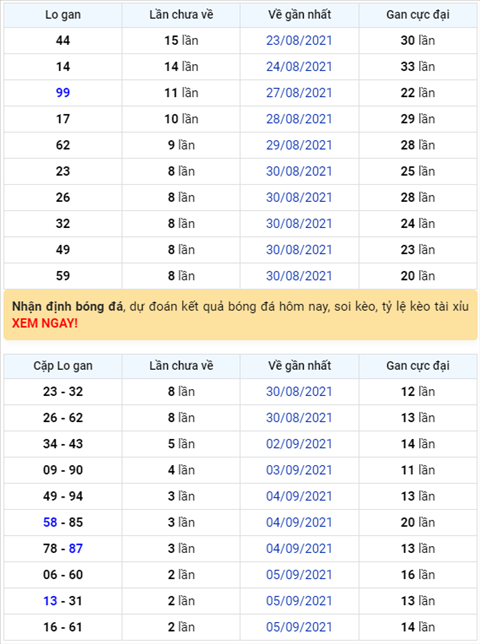Viewport: 480px width, 644px height.
Task: Select number 17 in Lo gan column
Action: [63, 119]
